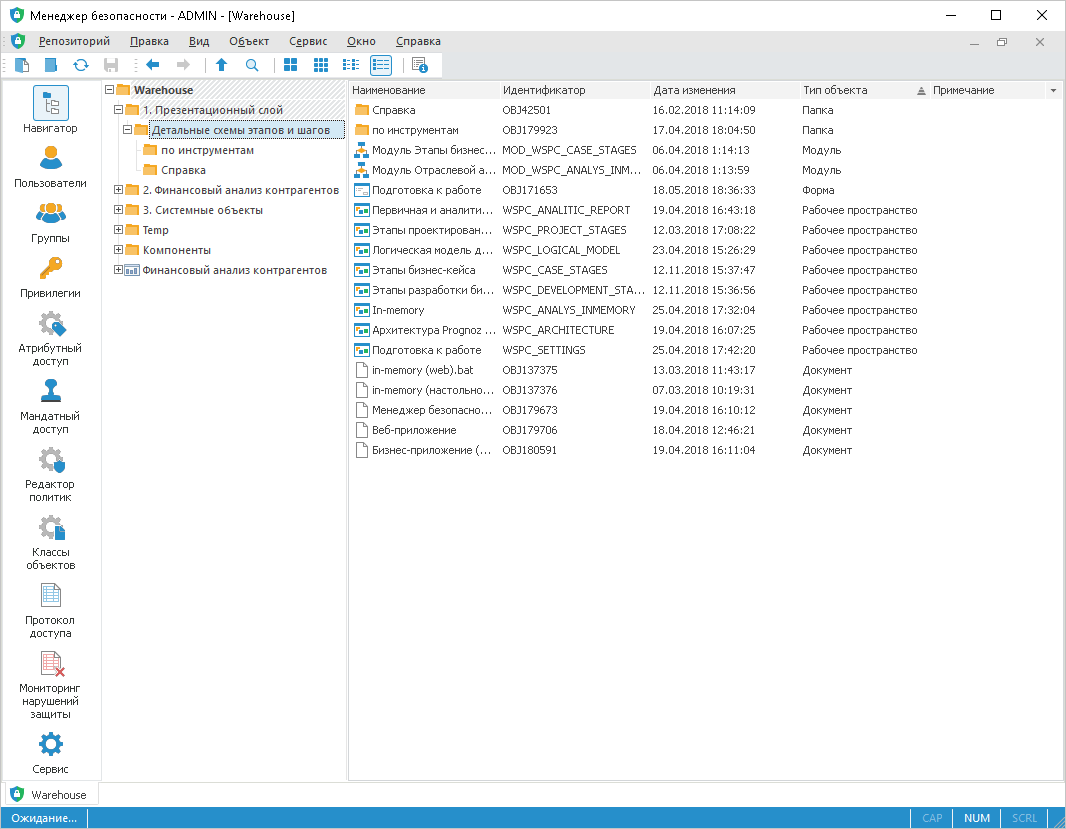
Task: Open the Пользователи sidebar section
Action: pos(50,166)
